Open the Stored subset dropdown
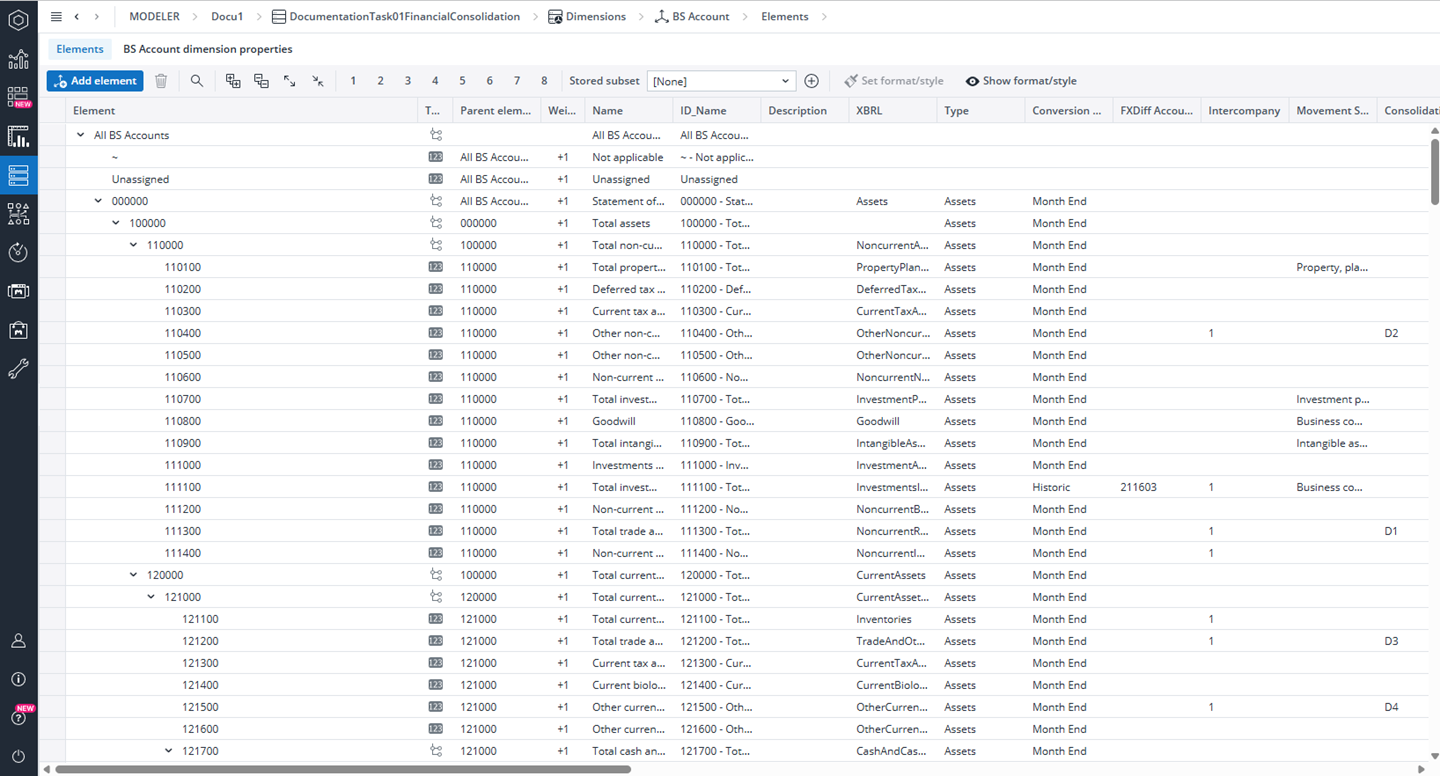This screenshot has width=1440, height=776. click(721, 81)
